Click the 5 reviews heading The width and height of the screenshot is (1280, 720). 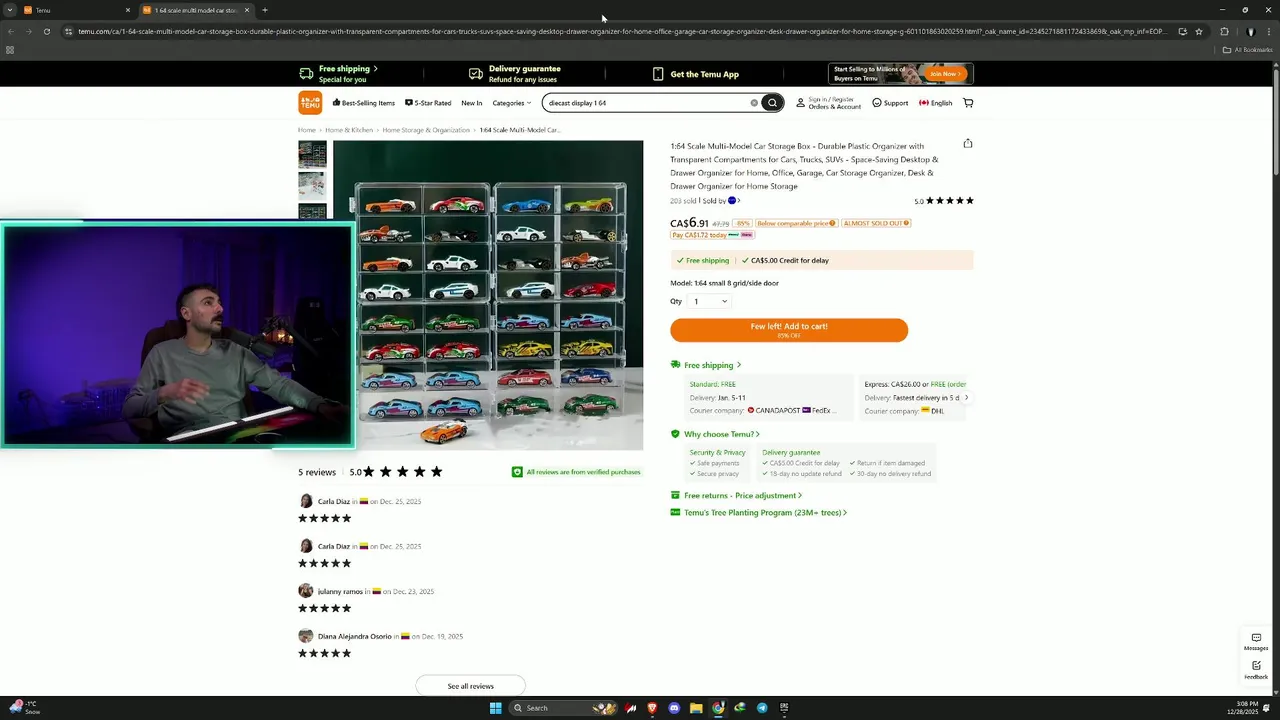tap(317, 472)
